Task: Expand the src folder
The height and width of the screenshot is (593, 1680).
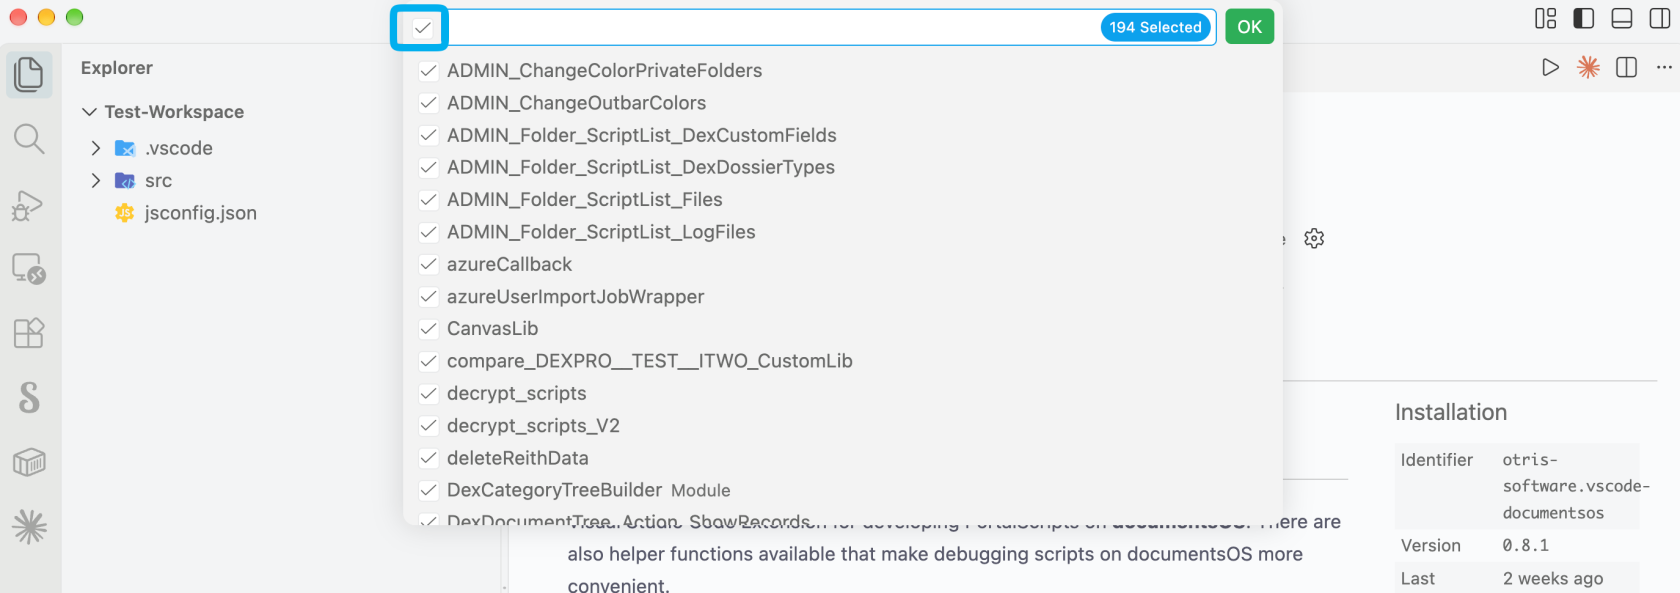Action: click(96, 181)
